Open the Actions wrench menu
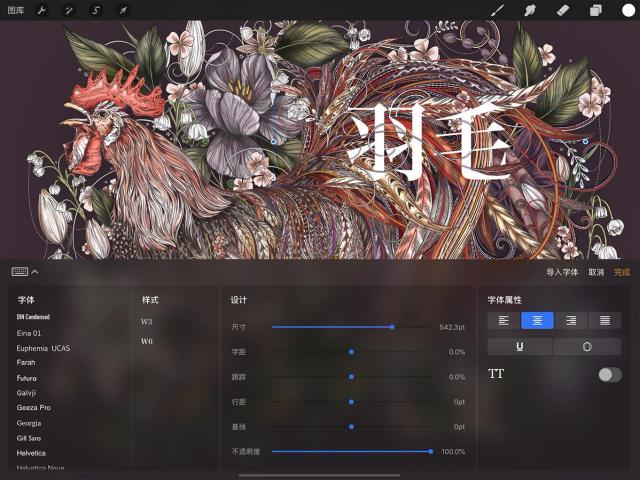Viewport: 640px width, 480px height. click(42, 10)
